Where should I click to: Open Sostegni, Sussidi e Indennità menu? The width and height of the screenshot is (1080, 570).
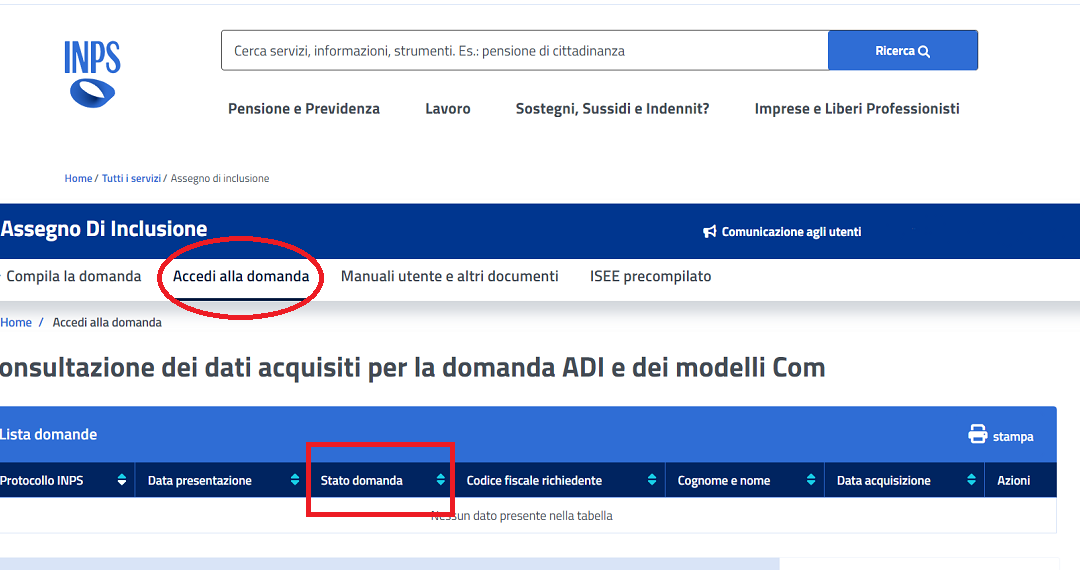pyautogui.click(x=612, y=109)
